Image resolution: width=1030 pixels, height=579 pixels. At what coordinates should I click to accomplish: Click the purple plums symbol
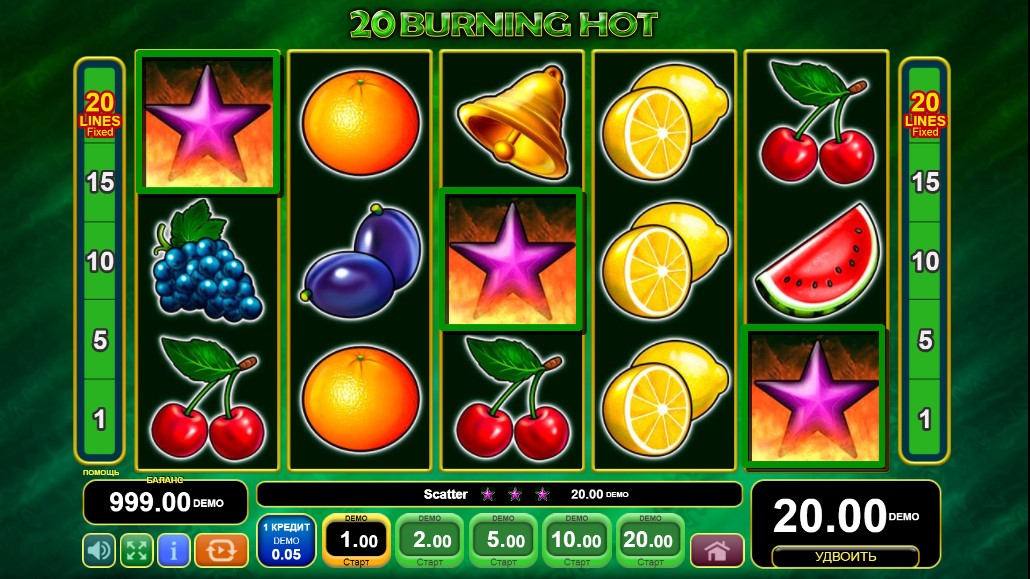tap(361, 261)
